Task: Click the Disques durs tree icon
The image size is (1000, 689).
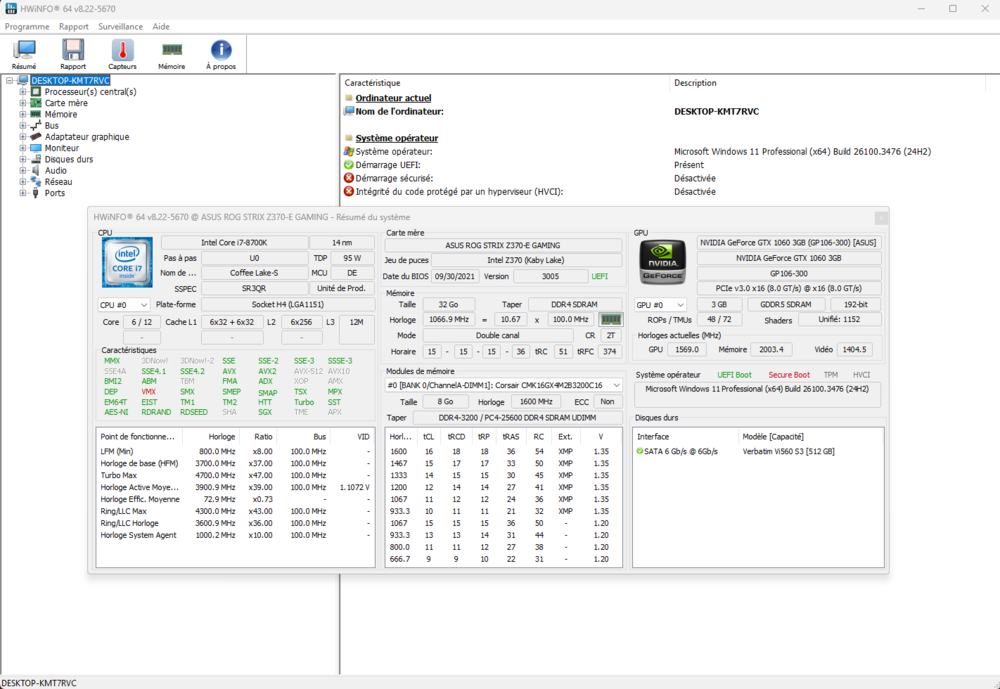Action: 36,159
